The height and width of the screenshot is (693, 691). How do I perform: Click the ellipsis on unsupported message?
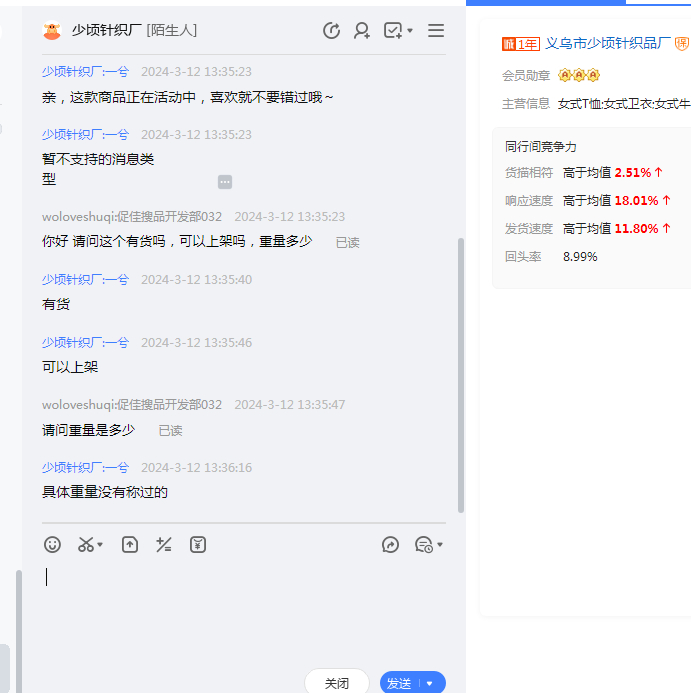[x=225, y=182]
